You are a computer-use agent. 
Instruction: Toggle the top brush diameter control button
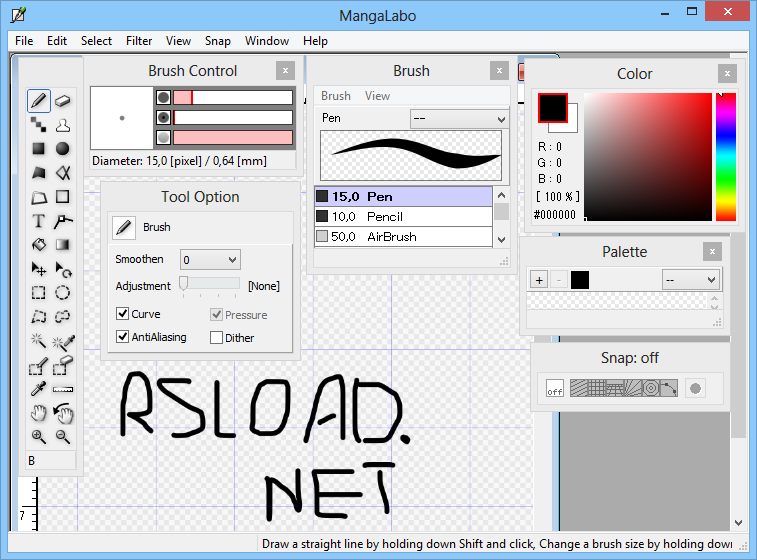(164, 98)
